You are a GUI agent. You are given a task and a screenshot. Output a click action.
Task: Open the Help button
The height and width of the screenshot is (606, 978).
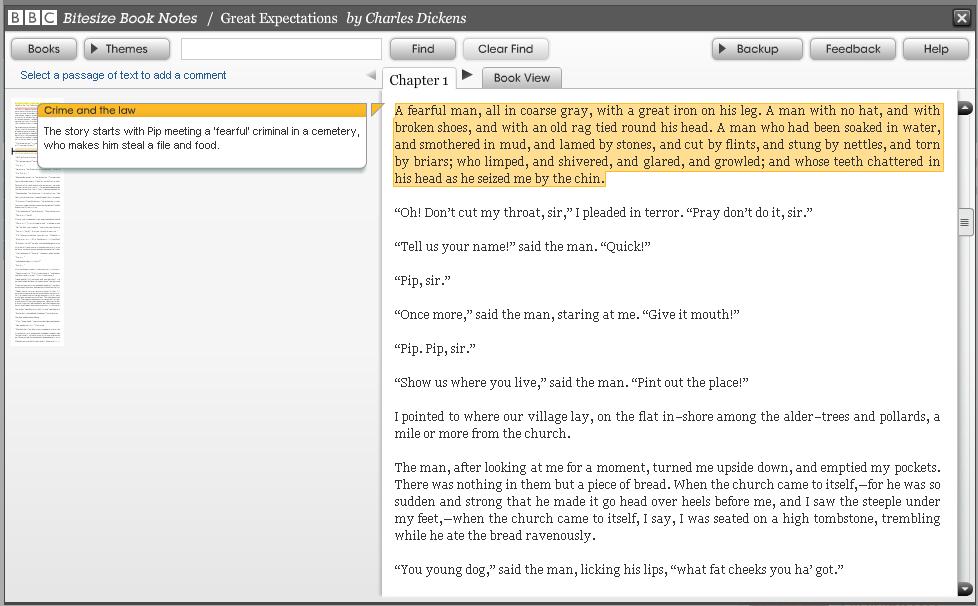(x=935, y=49)
